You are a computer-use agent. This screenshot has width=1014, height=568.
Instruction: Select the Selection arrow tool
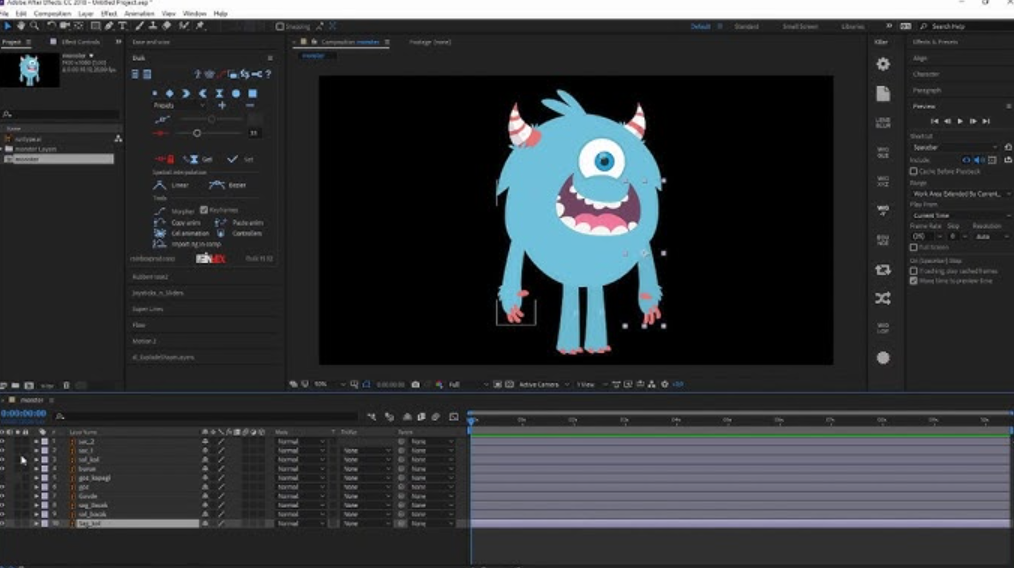7,26
